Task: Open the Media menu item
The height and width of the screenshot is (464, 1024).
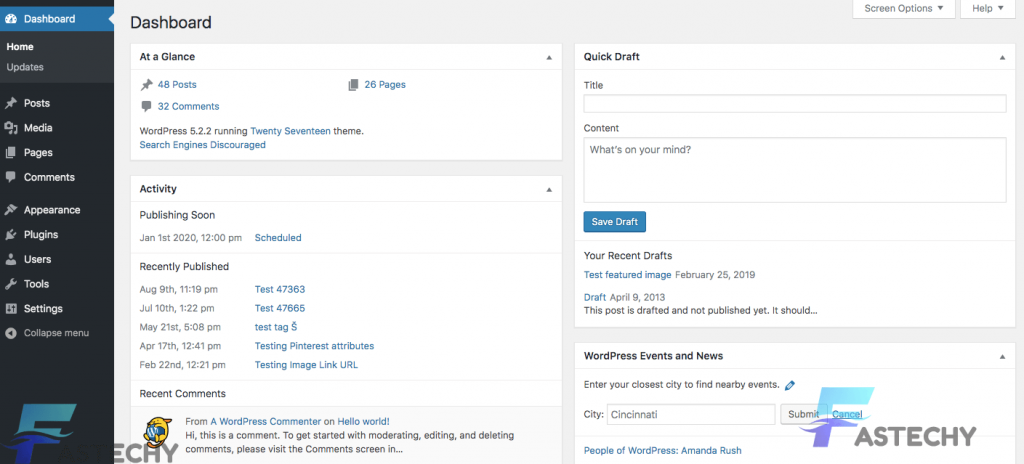Action: click(38, 128)
